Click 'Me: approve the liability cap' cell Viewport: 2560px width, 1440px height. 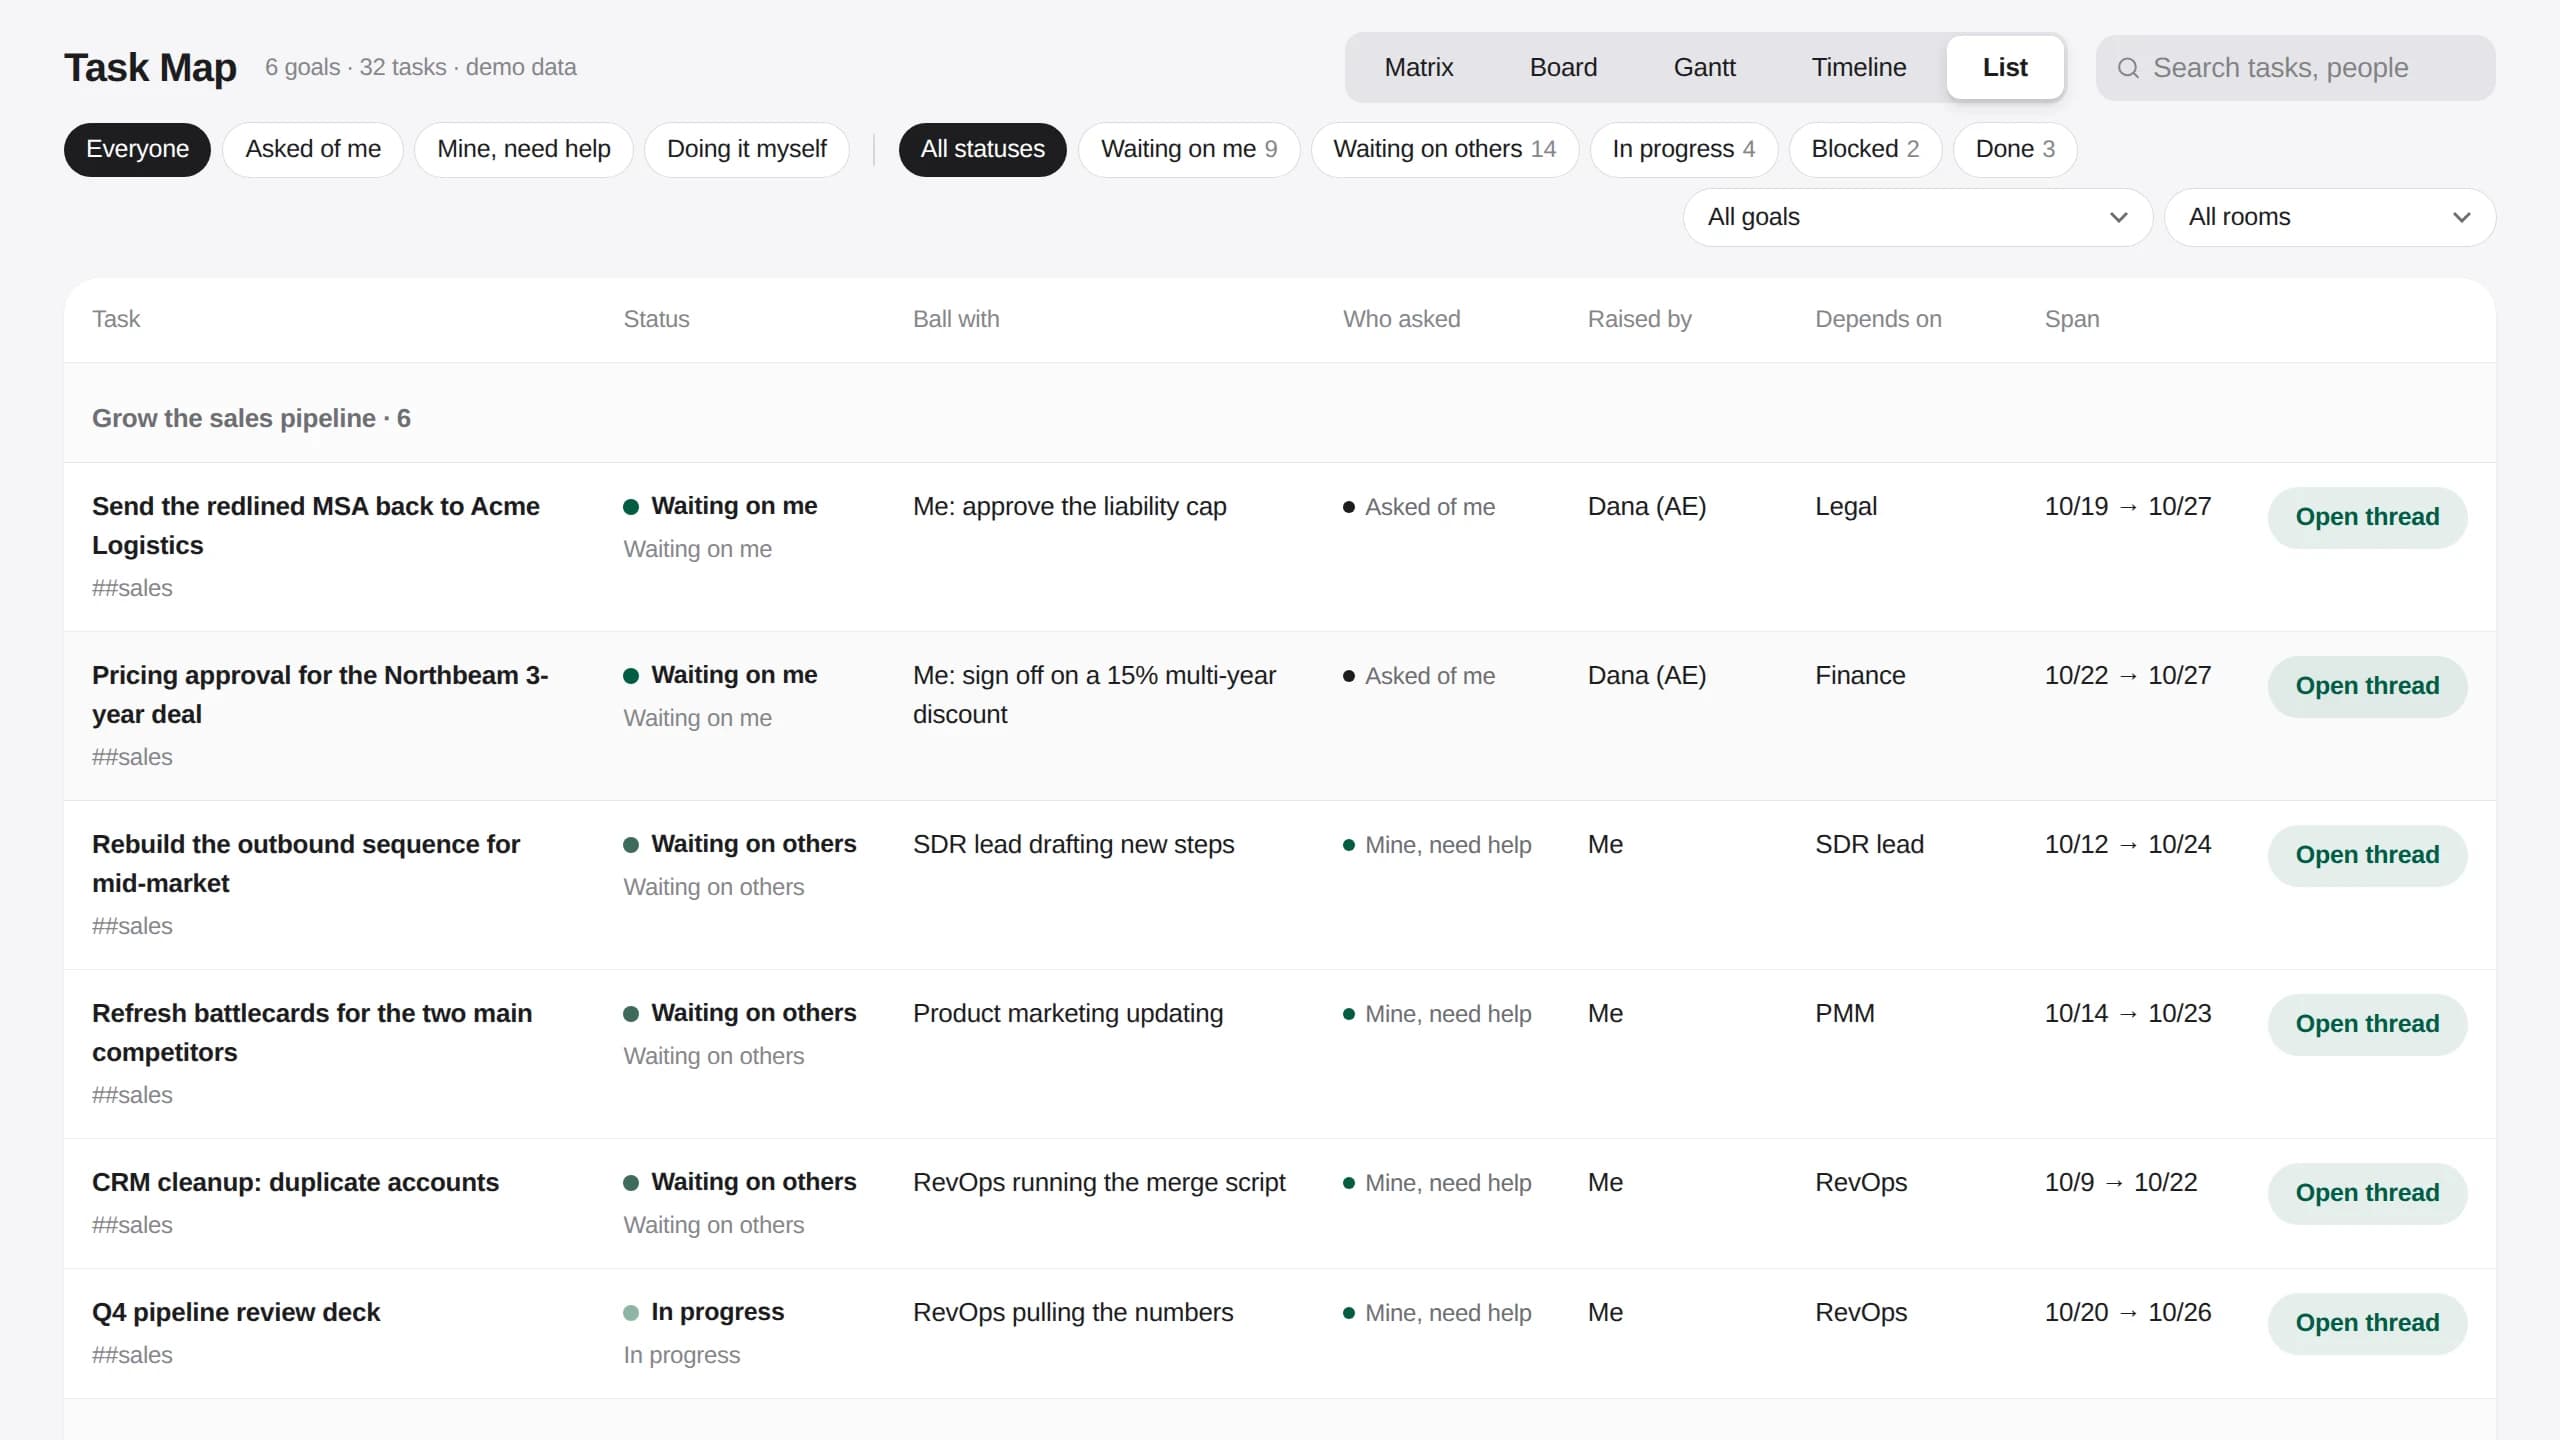click(x=1069, y=507)
